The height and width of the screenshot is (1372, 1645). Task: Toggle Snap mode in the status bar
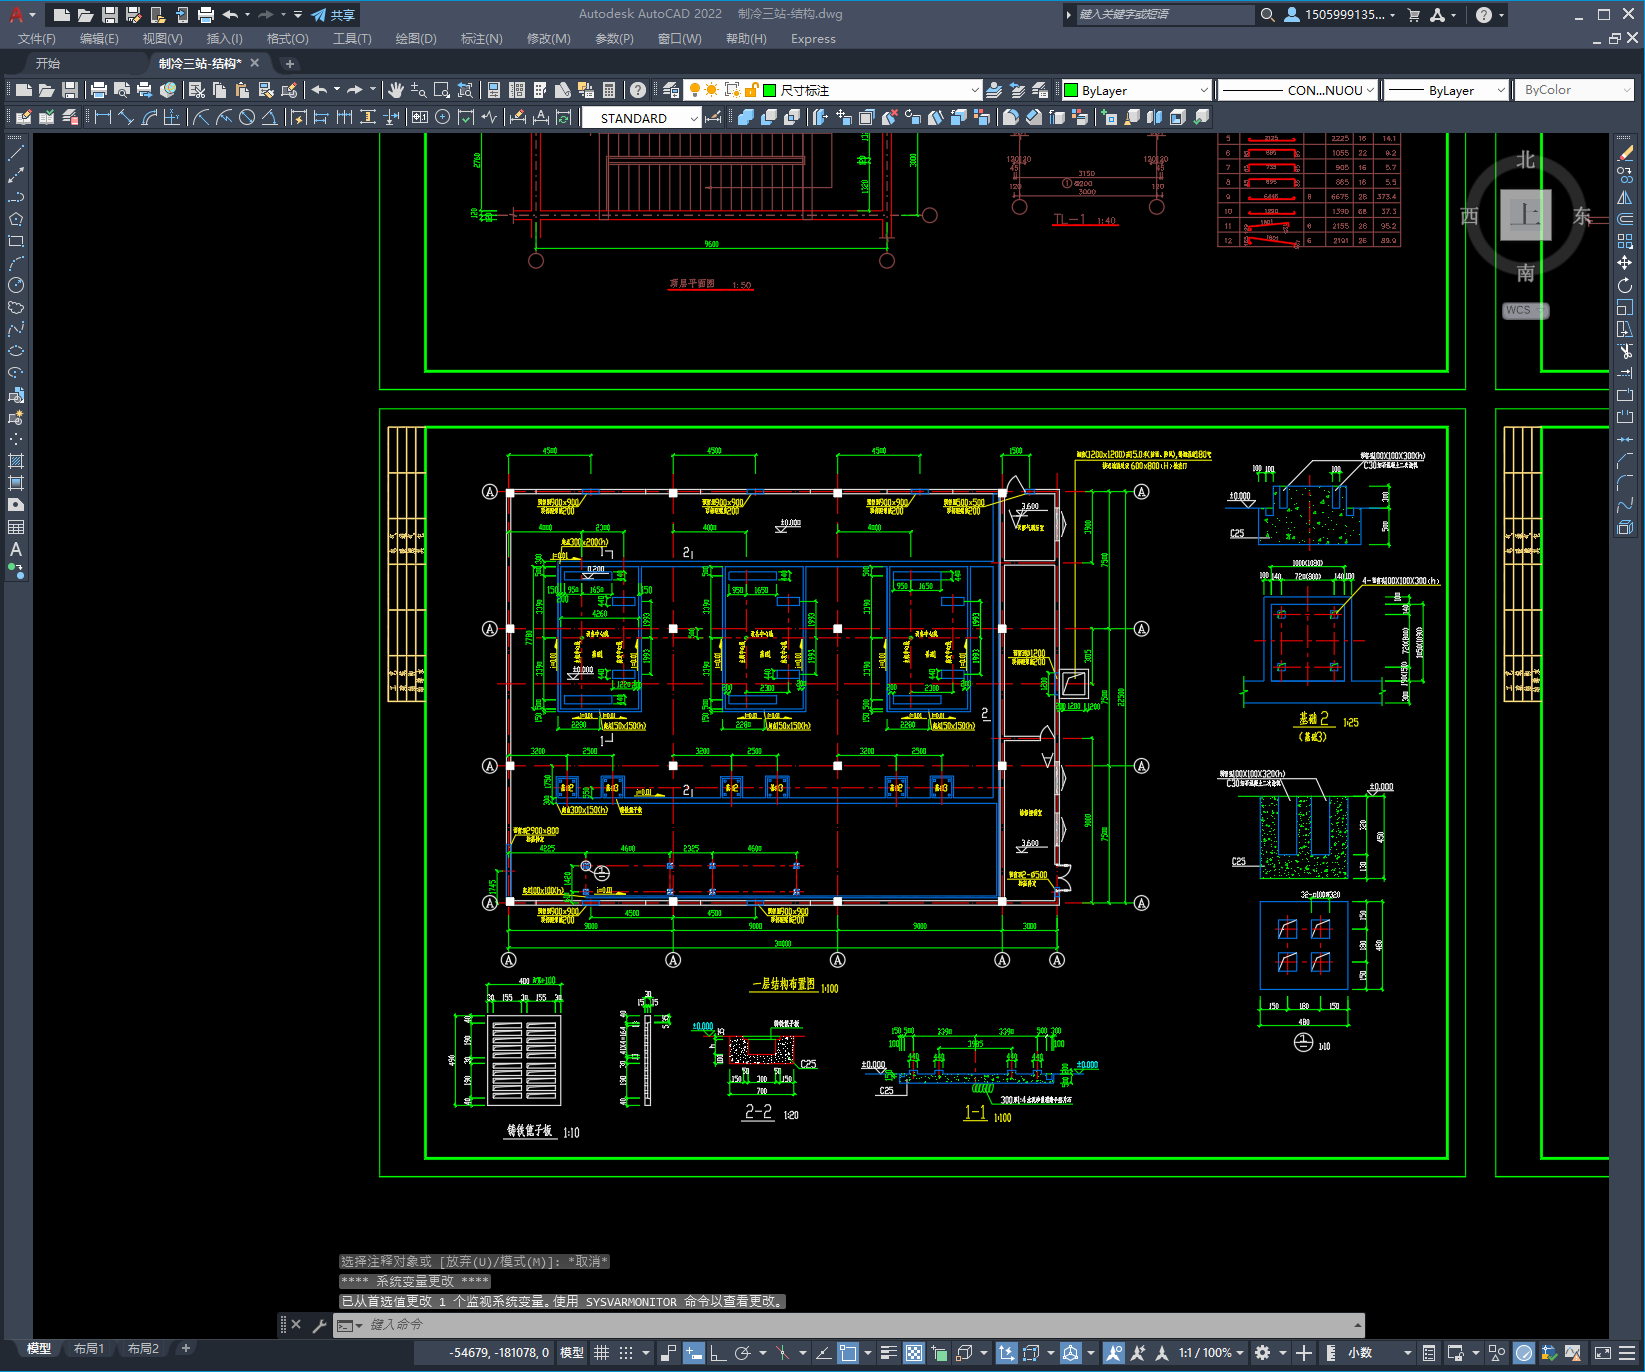click(626, 1353)
